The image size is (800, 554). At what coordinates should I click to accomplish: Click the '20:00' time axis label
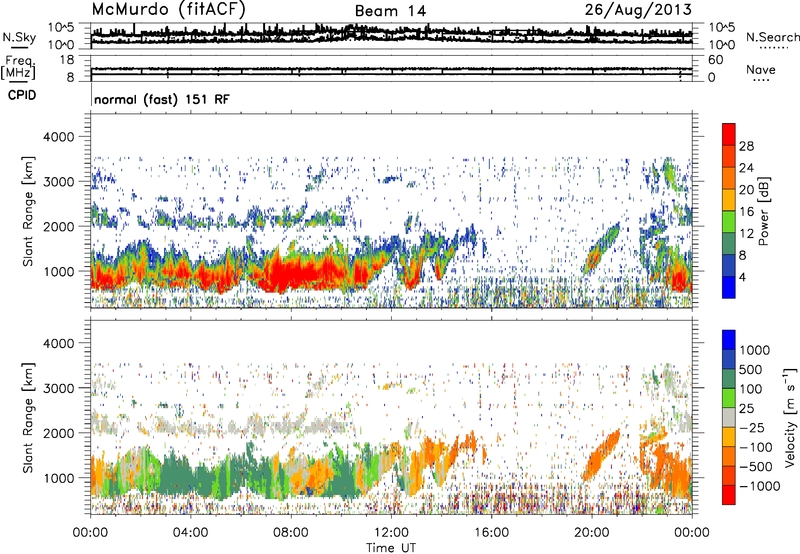pos(592,533)
